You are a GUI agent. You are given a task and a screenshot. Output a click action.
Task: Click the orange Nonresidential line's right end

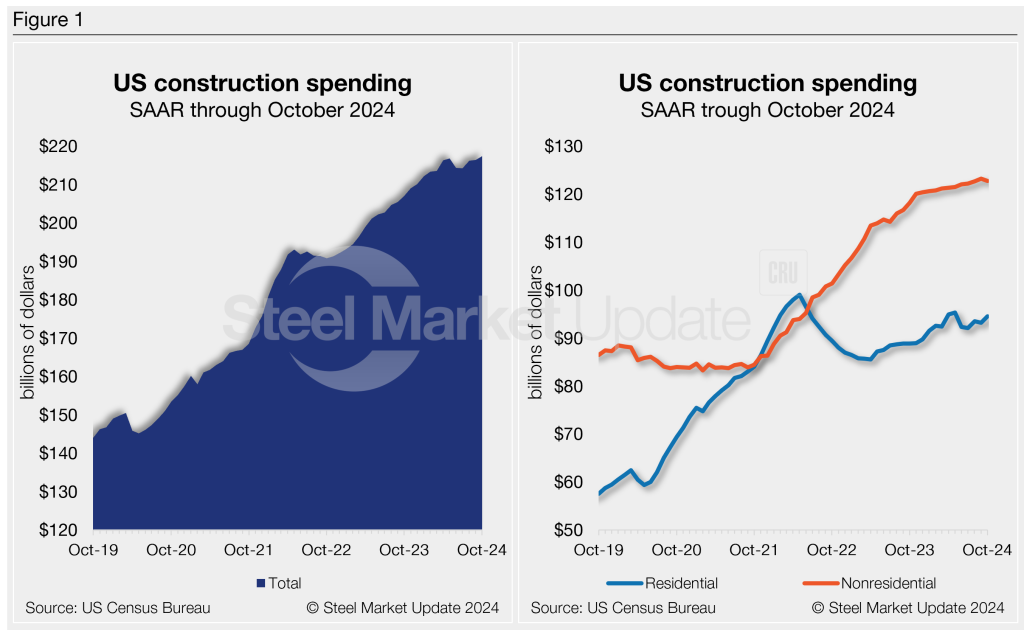(x=988, y=181)
